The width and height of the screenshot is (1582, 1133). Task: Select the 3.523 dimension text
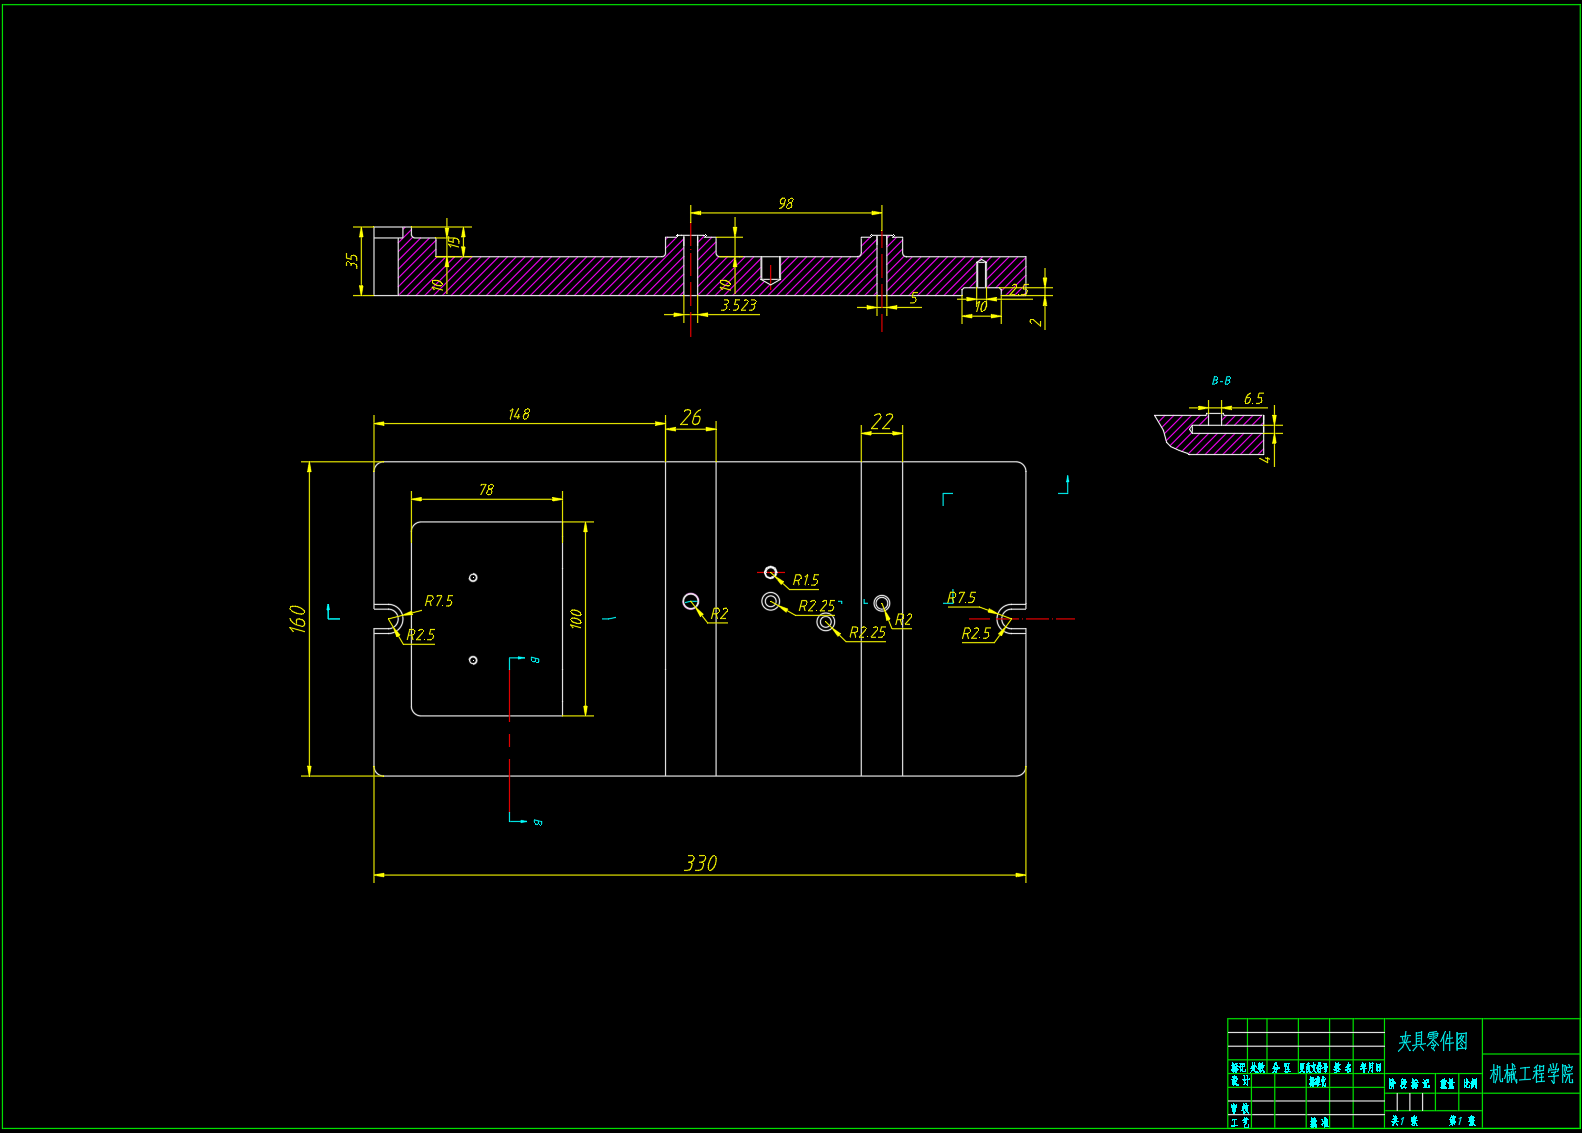pos(739,306)
